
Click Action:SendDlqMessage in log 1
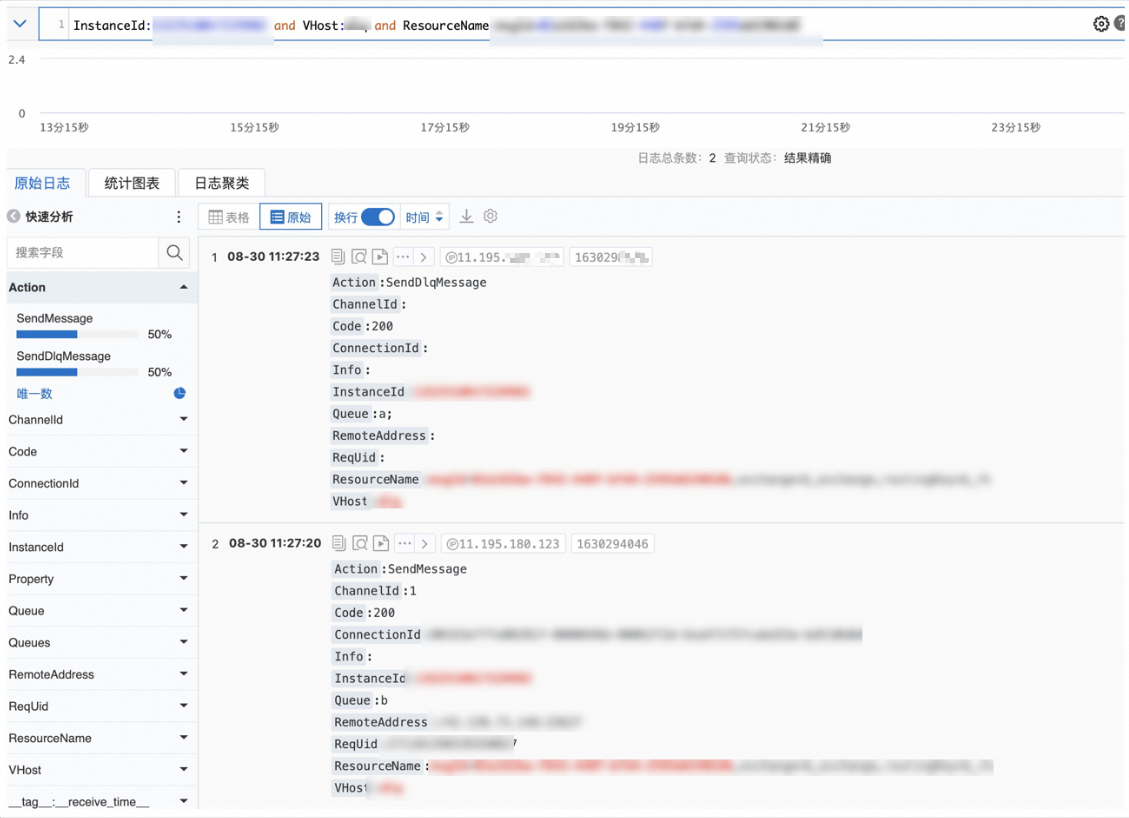click(x=409, y=282)
